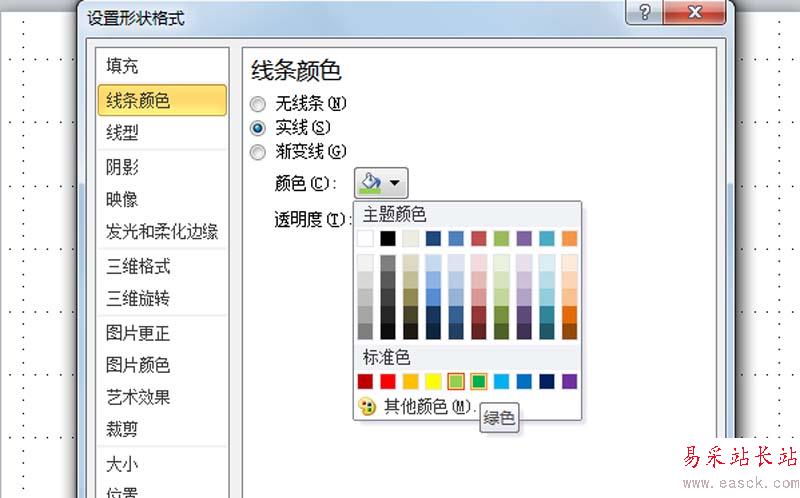The width and height of the screenshot is (800, 498).
Task: Select the 实线 radio option
Action: pos(290,128)
